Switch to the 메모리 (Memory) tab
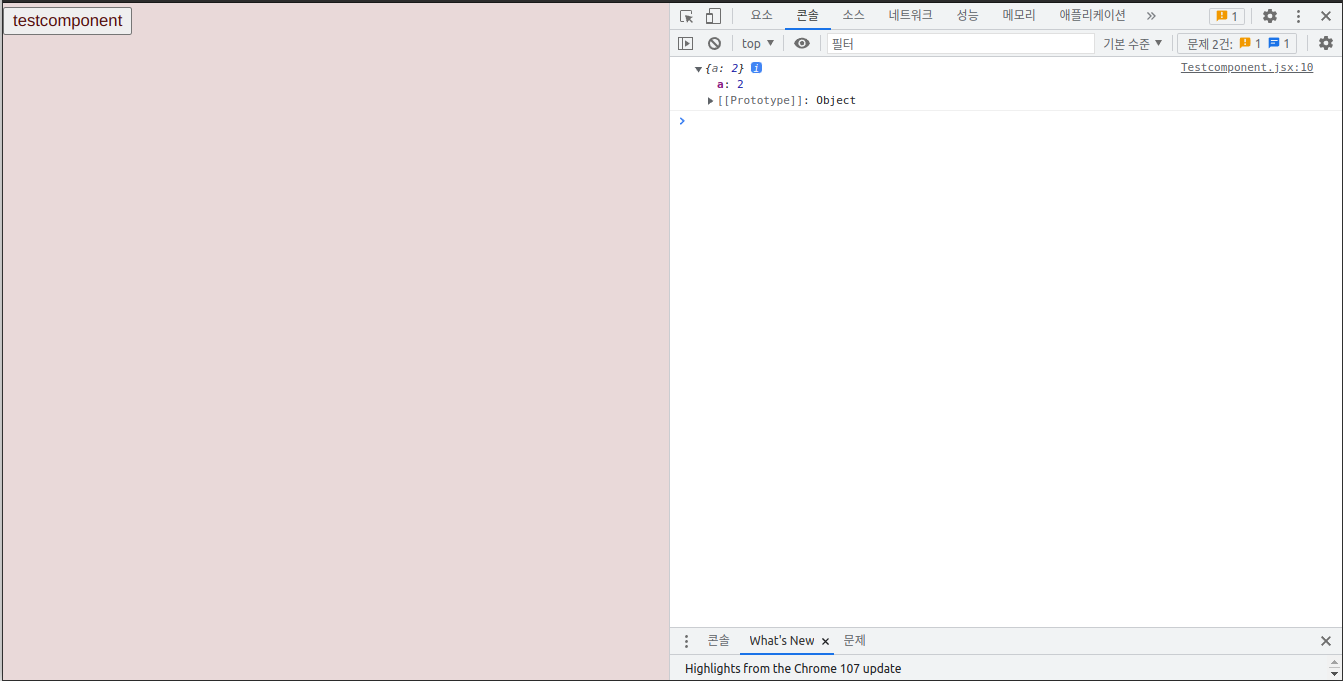 1019,15
